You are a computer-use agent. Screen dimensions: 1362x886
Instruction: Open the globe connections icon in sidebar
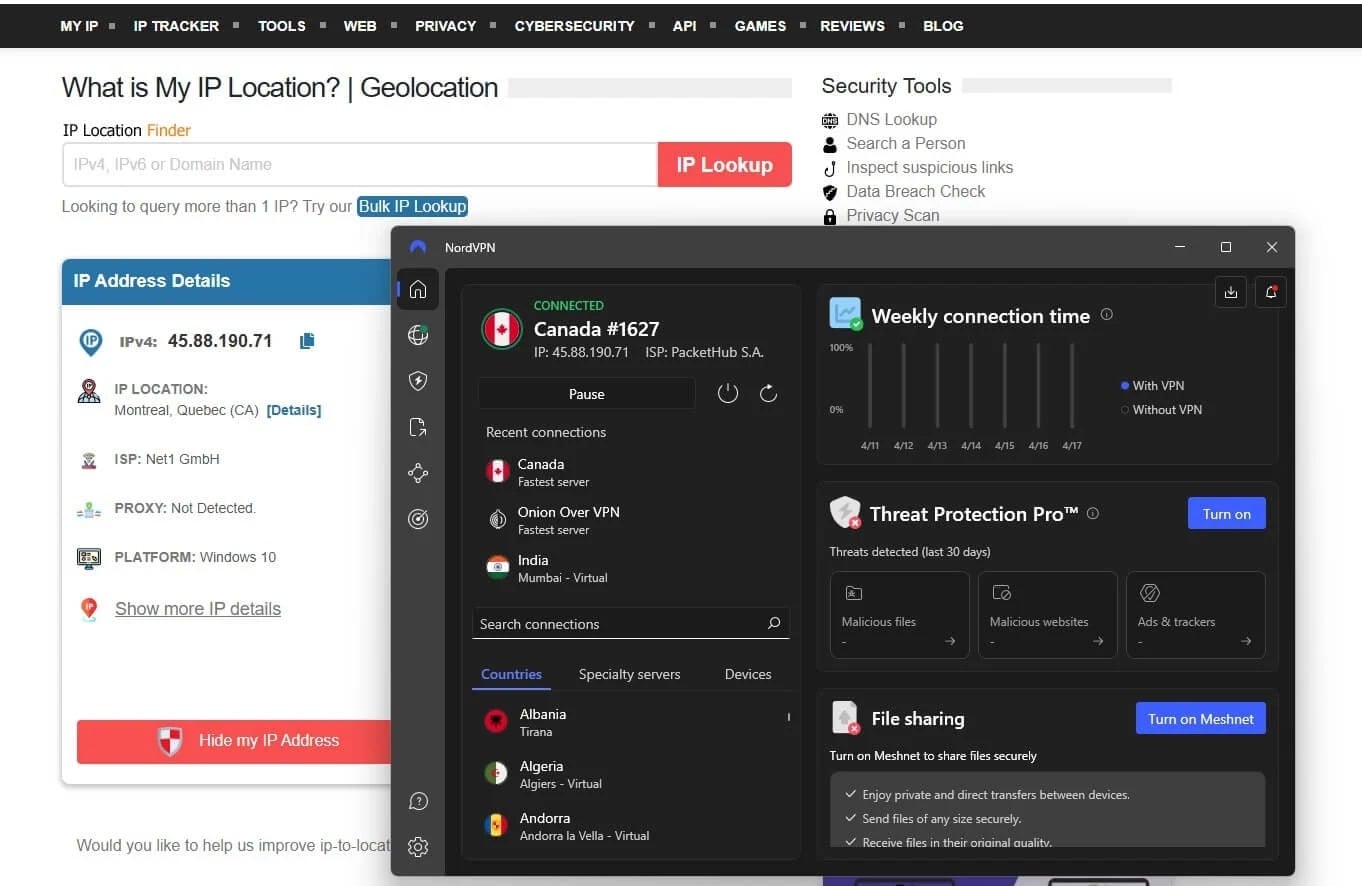[418, 335]
